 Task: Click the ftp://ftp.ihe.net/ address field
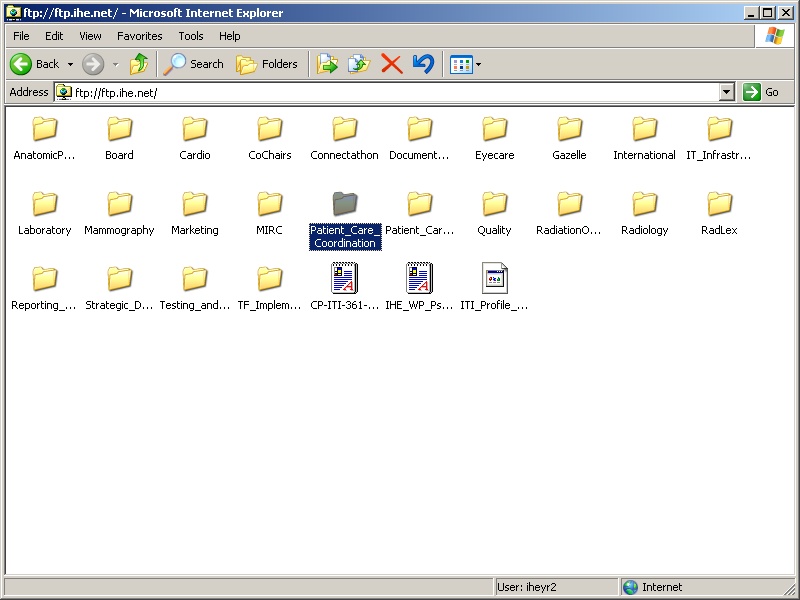(x=386, y=92)
